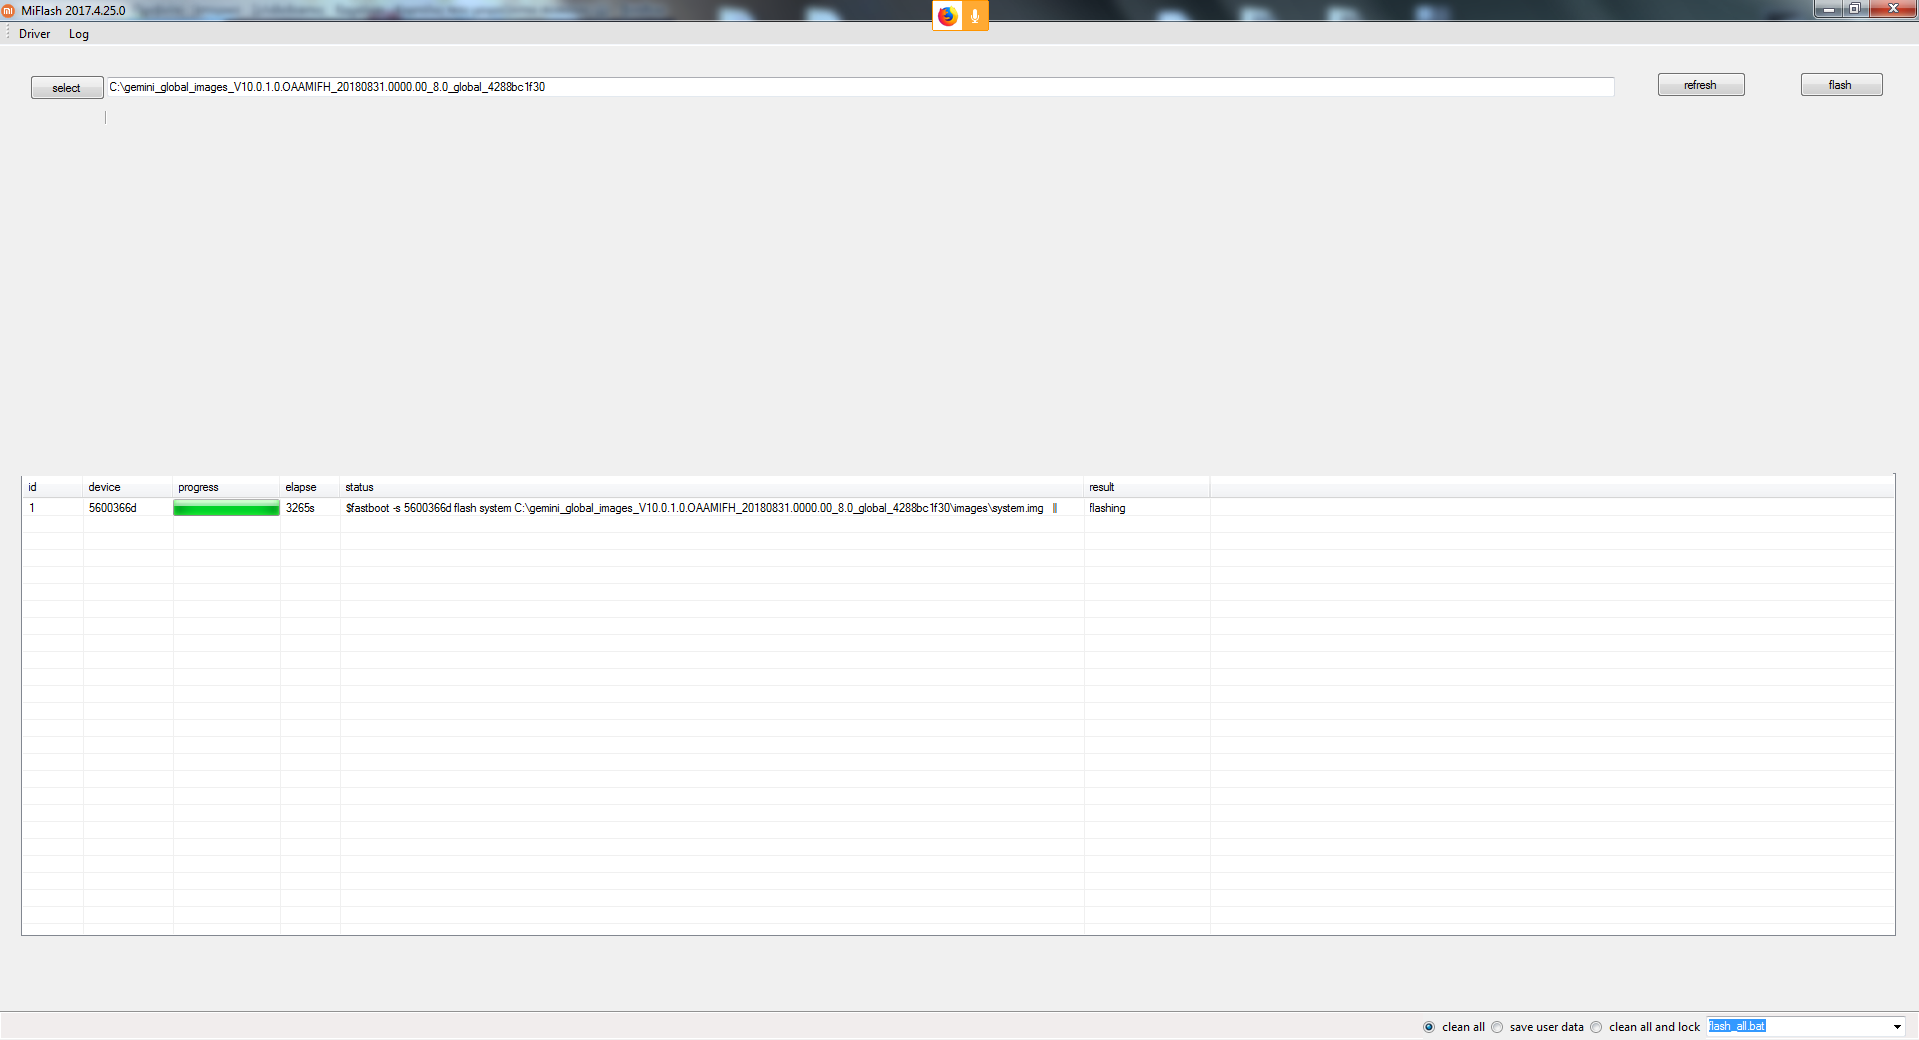Close the MiFlash window

(1892, 9)
